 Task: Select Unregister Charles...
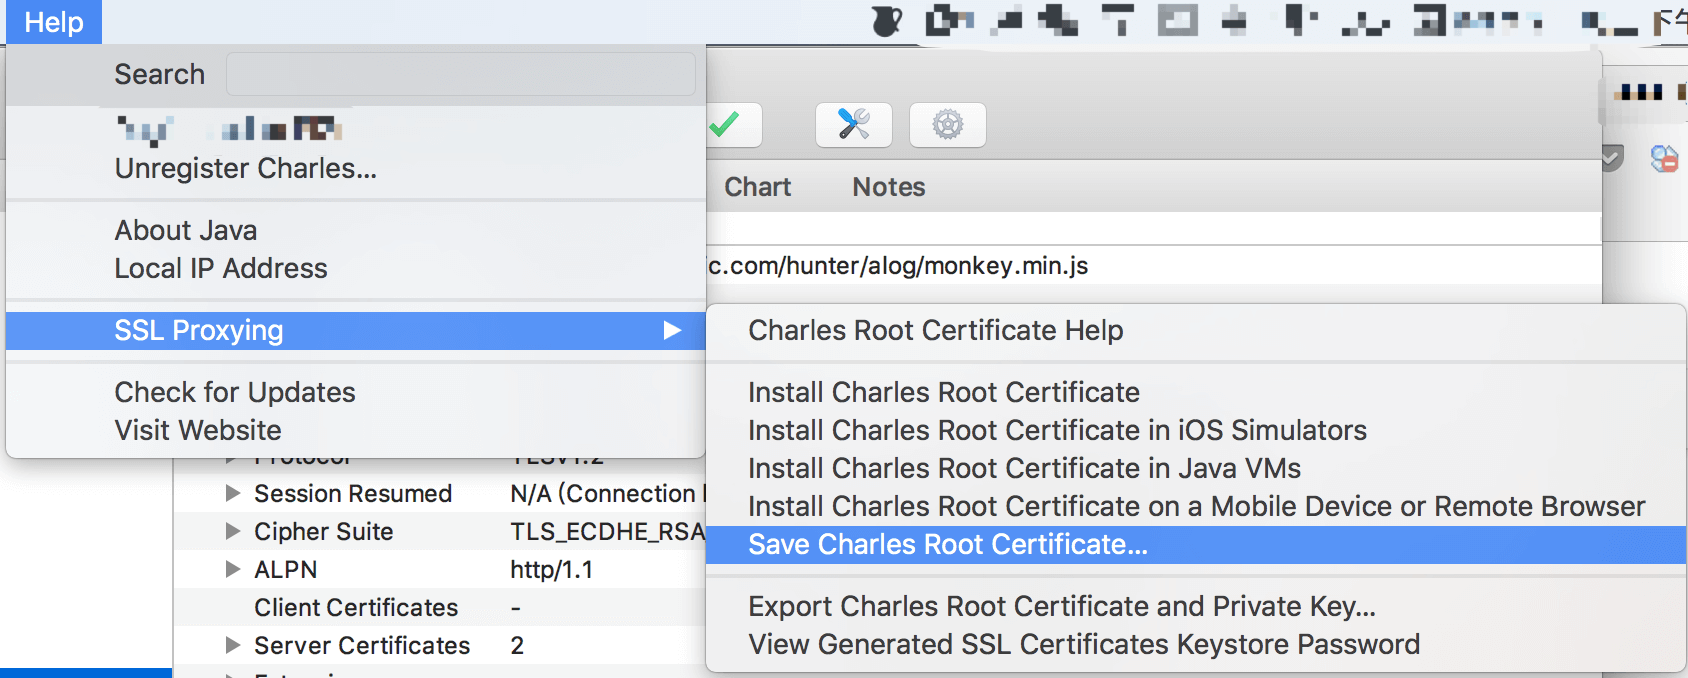(x=245, y=168)
